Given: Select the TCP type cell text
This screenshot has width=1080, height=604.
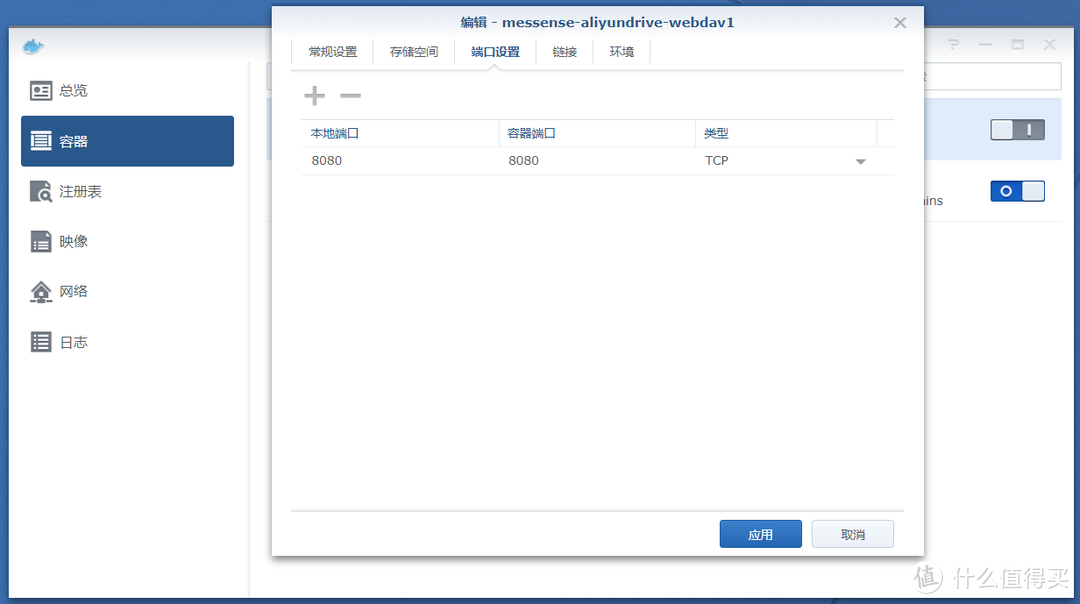Looking at the screenshot, I should [716, 160].
